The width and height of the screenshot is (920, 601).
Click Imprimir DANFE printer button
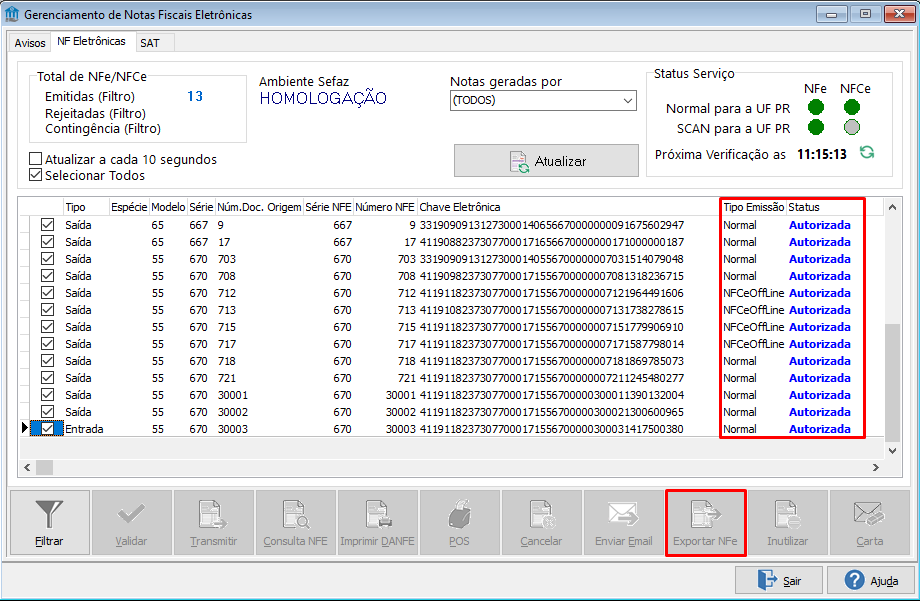pos(377,522)
